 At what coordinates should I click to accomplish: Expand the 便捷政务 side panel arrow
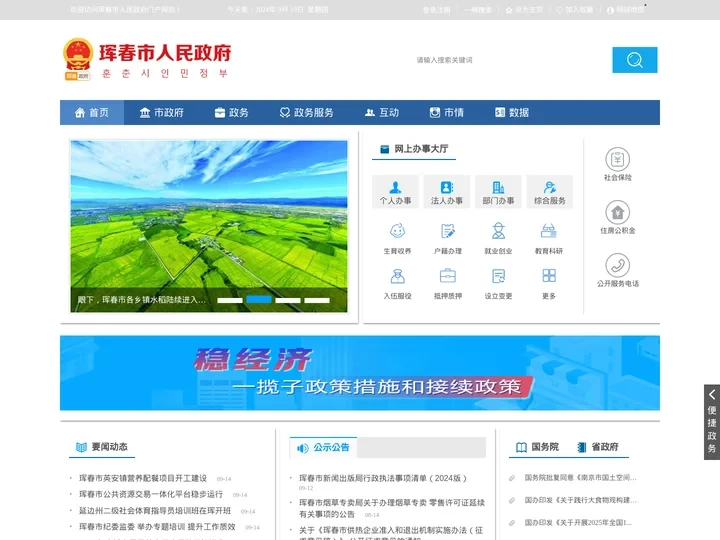pos(712,395)
